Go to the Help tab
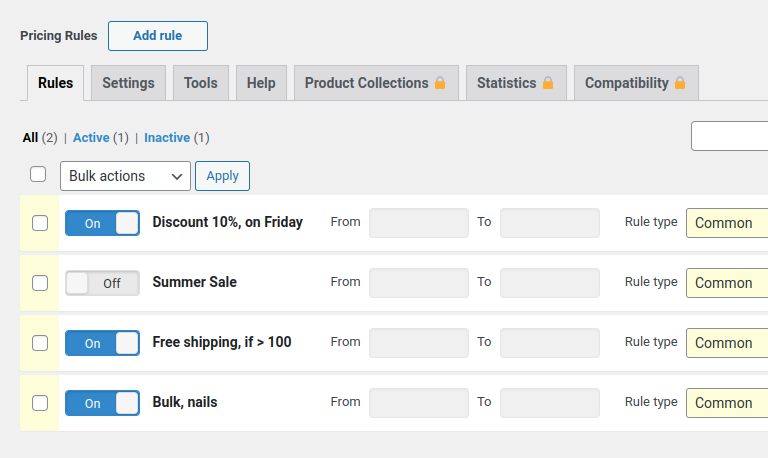The height and width of the screenshot is (458, 768). tap(261, 83)
